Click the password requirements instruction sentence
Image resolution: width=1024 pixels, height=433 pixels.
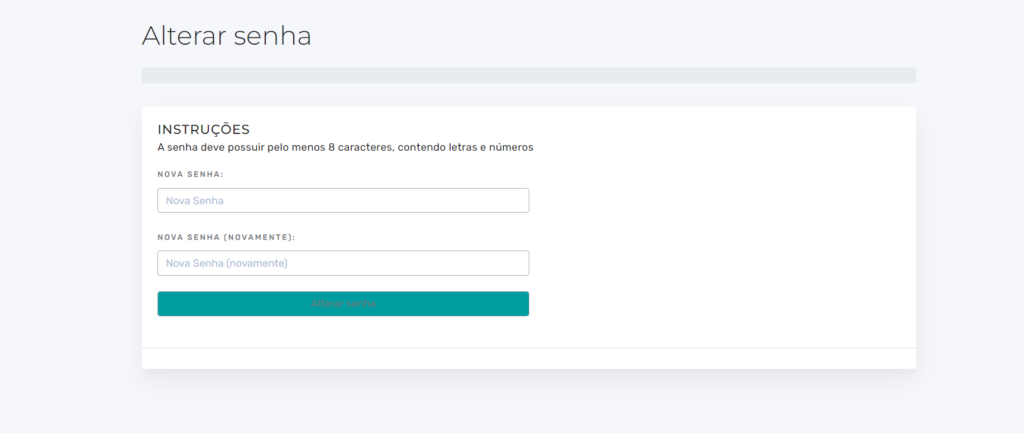pos(345,148)
